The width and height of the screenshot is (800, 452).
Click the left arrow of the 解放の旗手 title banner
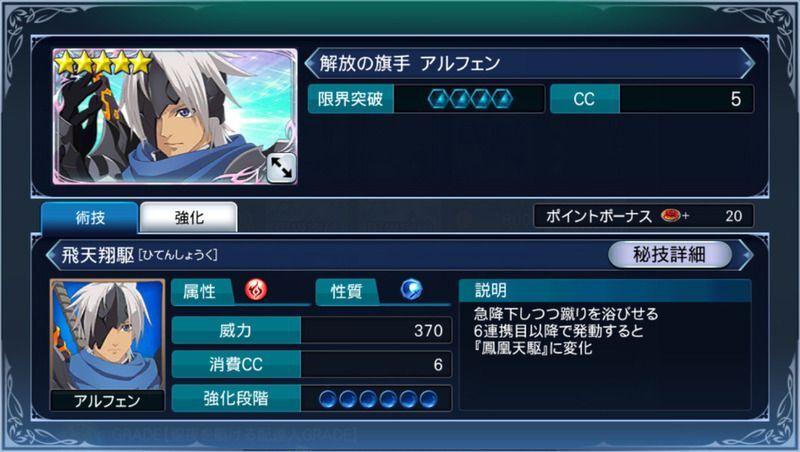pos(311,63)
